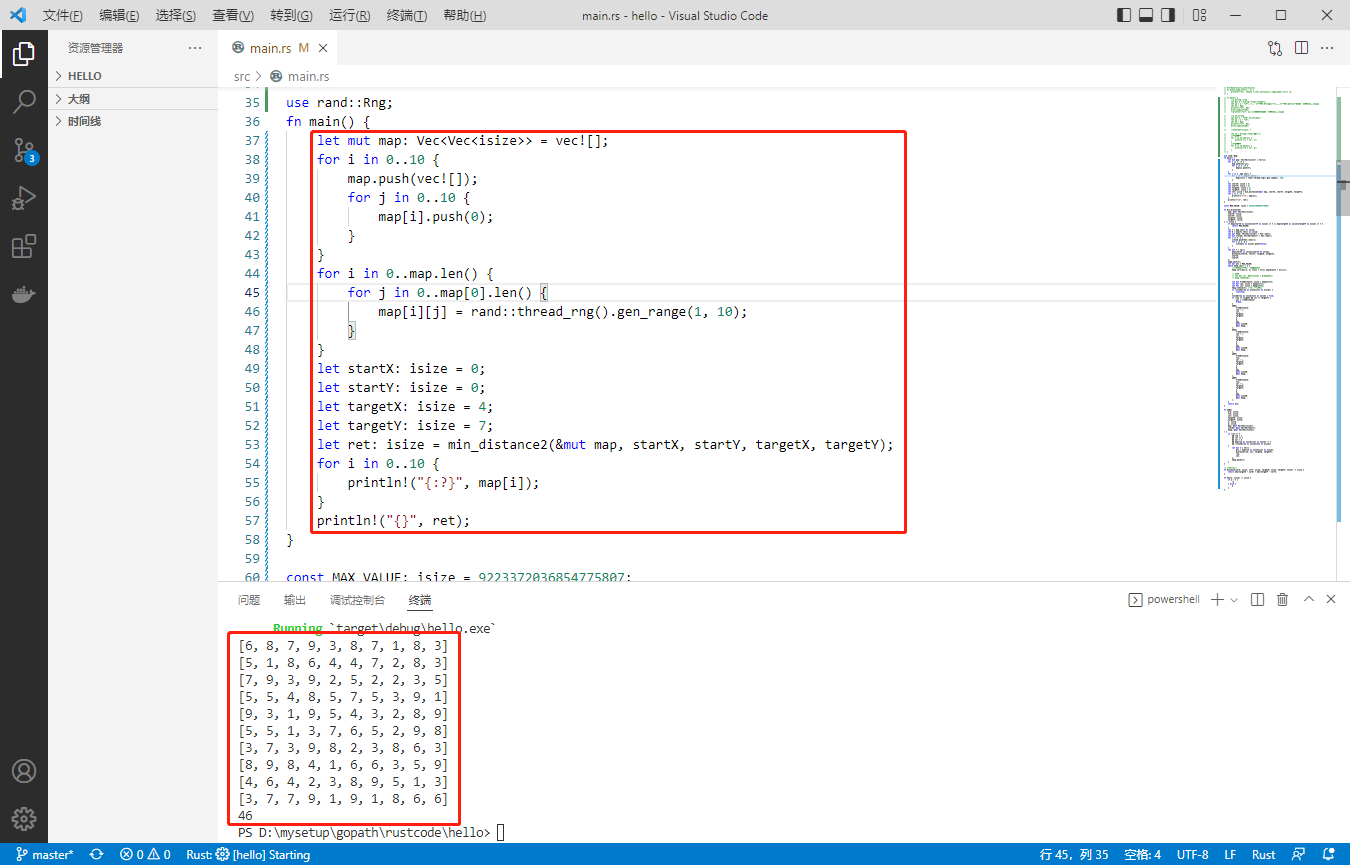Open the 编辑(E) menu
This screenshot has height=865, width=1350.
click(120, 16)
